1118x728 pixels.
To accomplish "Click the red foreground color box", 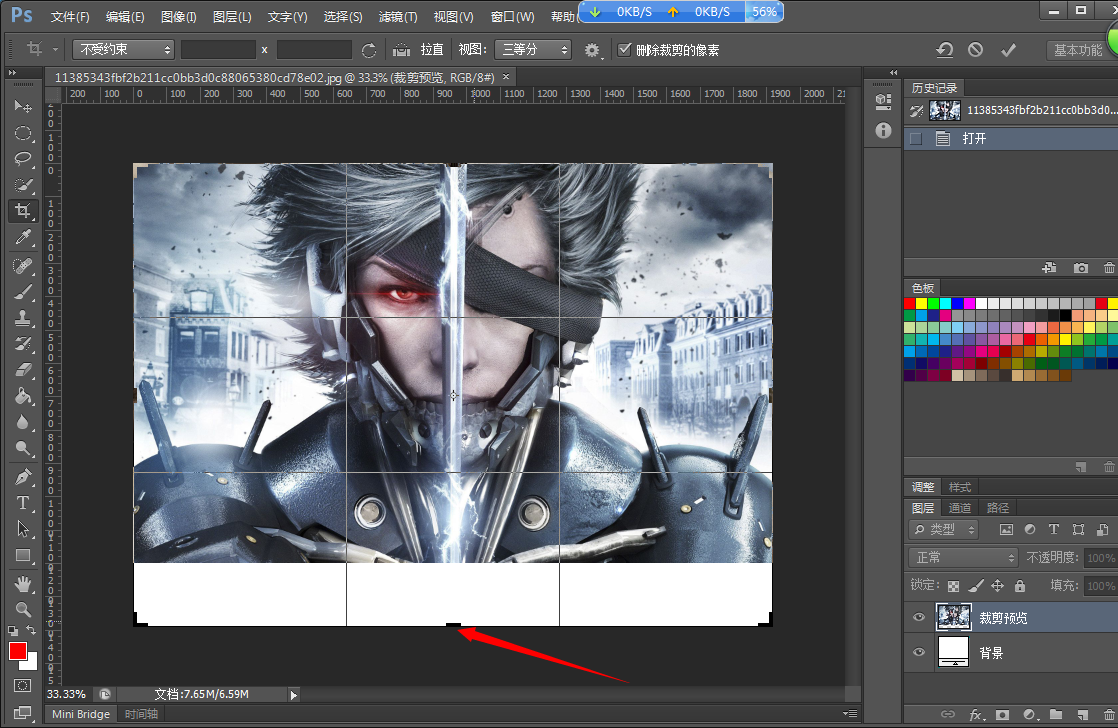I will click(18, 650).
